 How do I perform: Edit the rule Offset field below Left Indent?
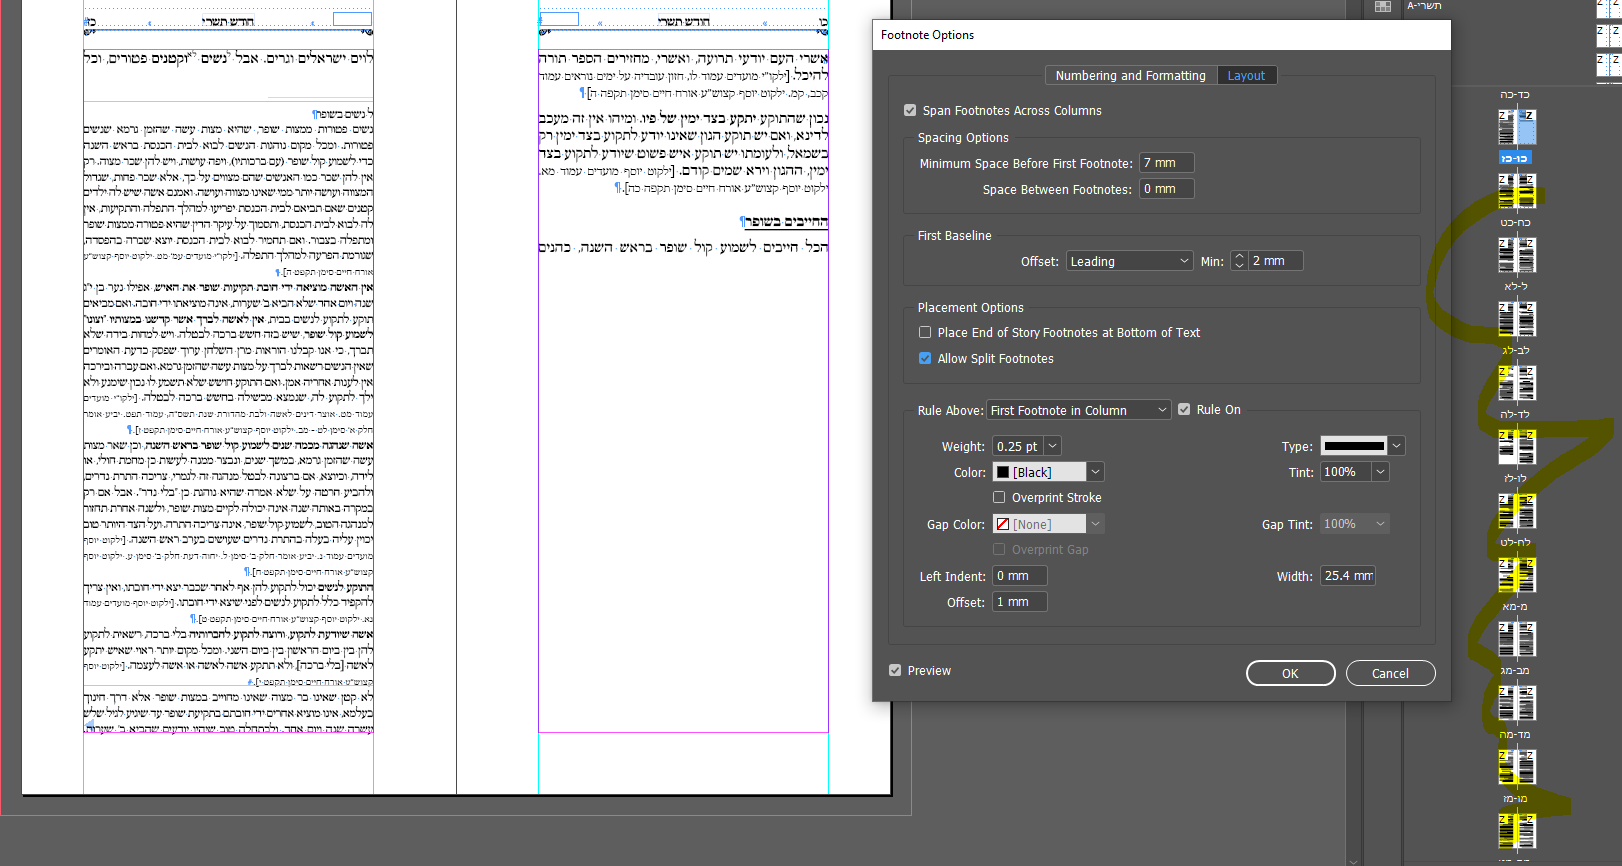[1020, 602]
